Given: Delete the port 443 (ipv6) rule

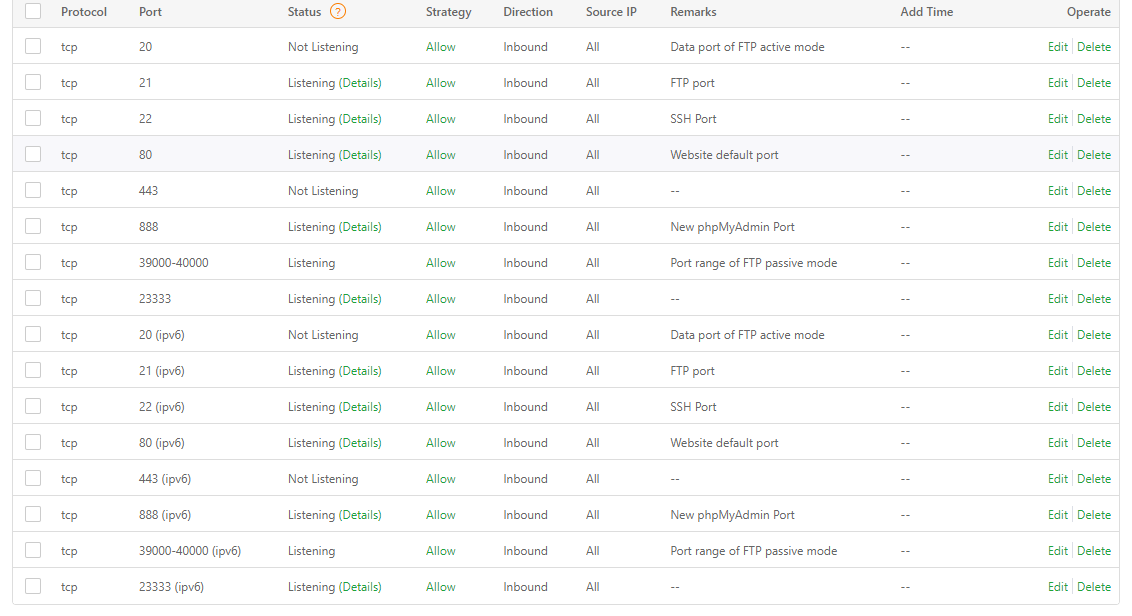Looking at the screenshot, I should point(1094,479).
